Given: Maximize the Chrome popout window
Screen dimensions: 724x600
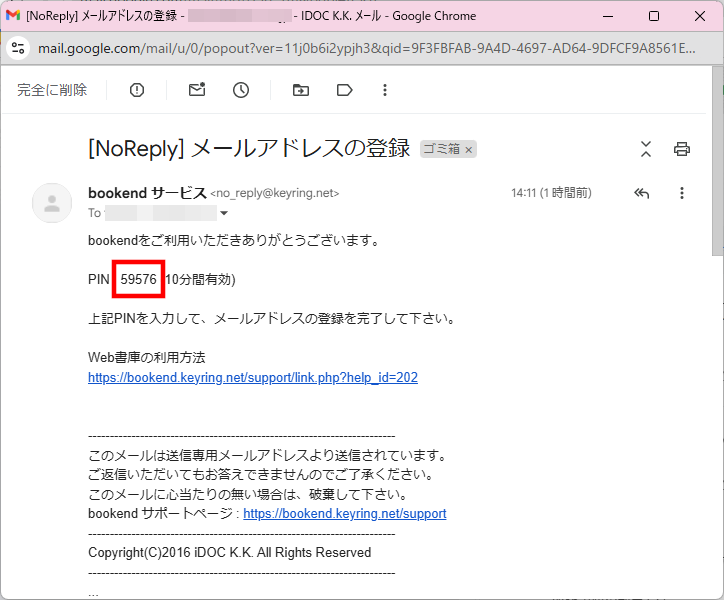Looking at the screenshot, I should pyautogui.click(x=654, y=16).
